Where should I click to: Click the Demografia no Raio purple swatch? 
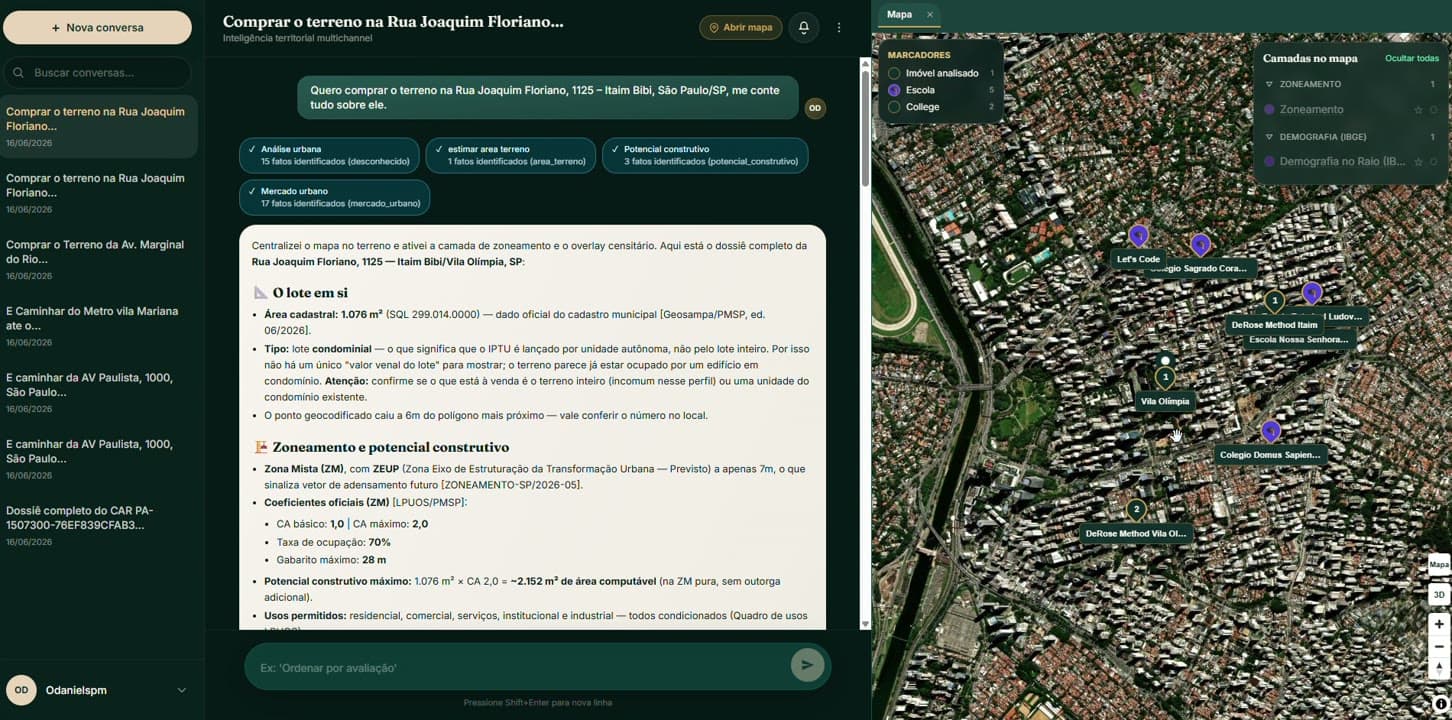click(1270, 161)
